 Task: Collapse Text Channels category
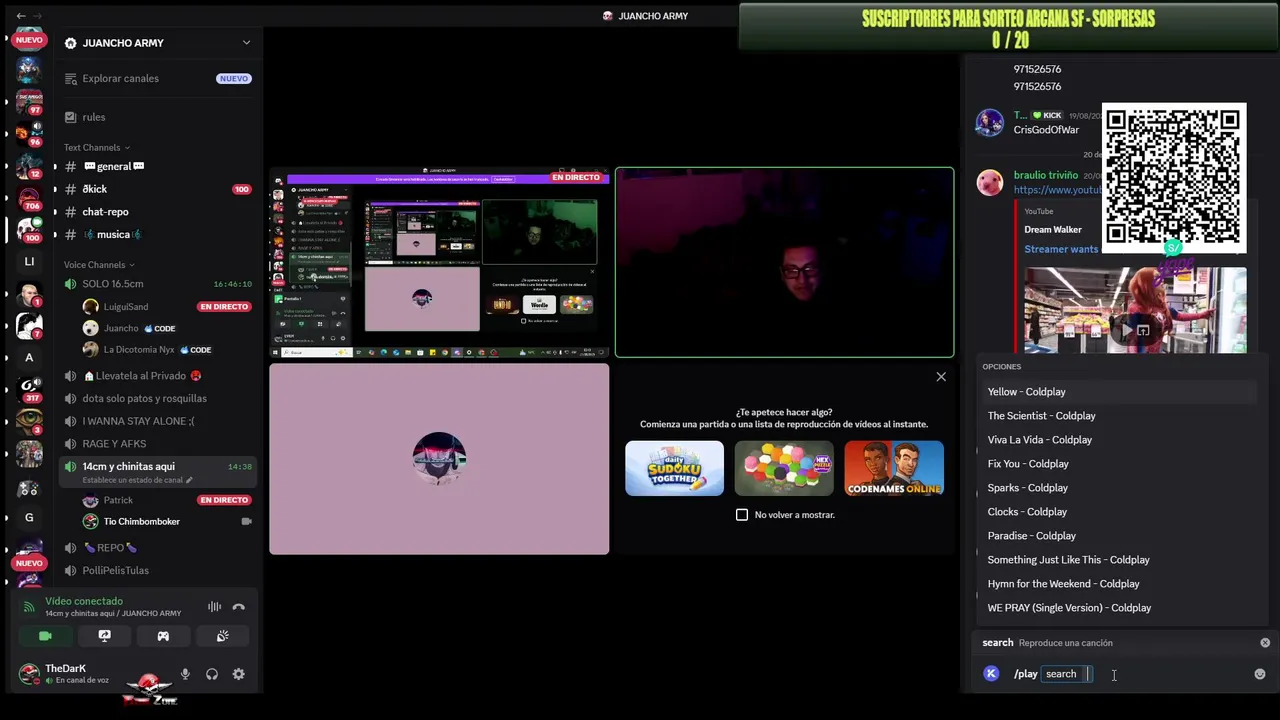pos(98,148)
